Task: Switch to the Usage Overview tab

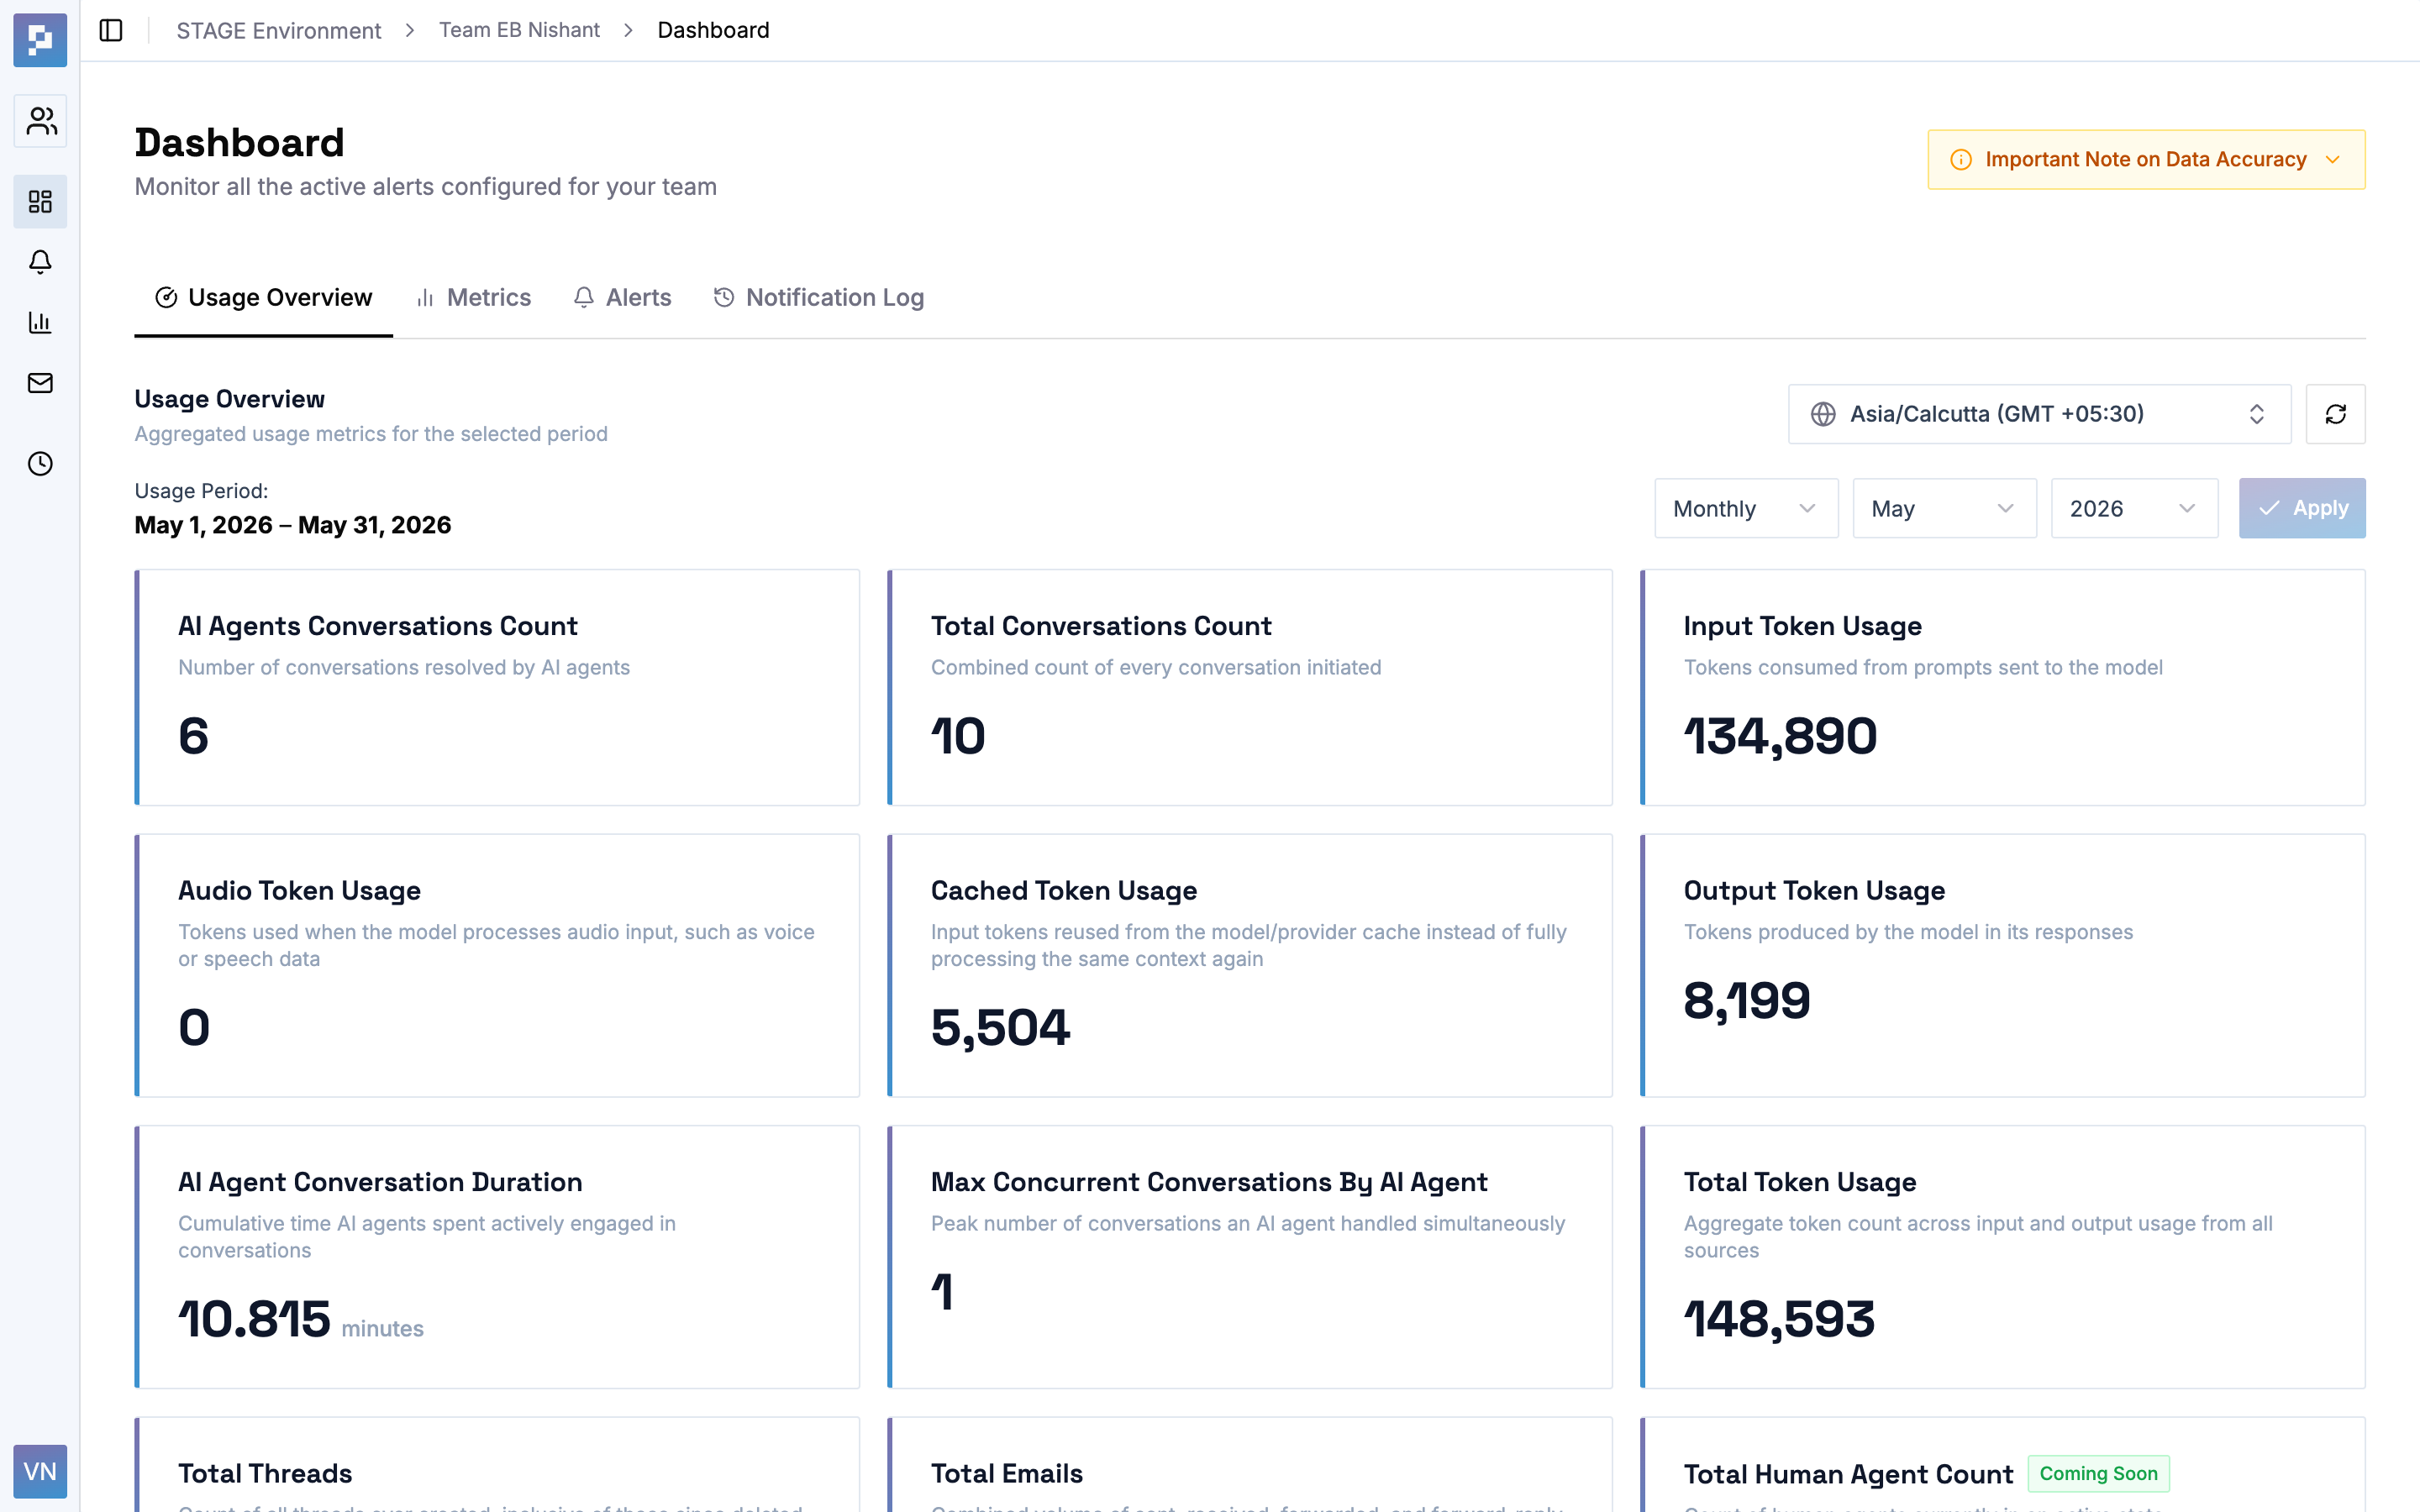Action: pyautogui.click(x=264, y=298)
